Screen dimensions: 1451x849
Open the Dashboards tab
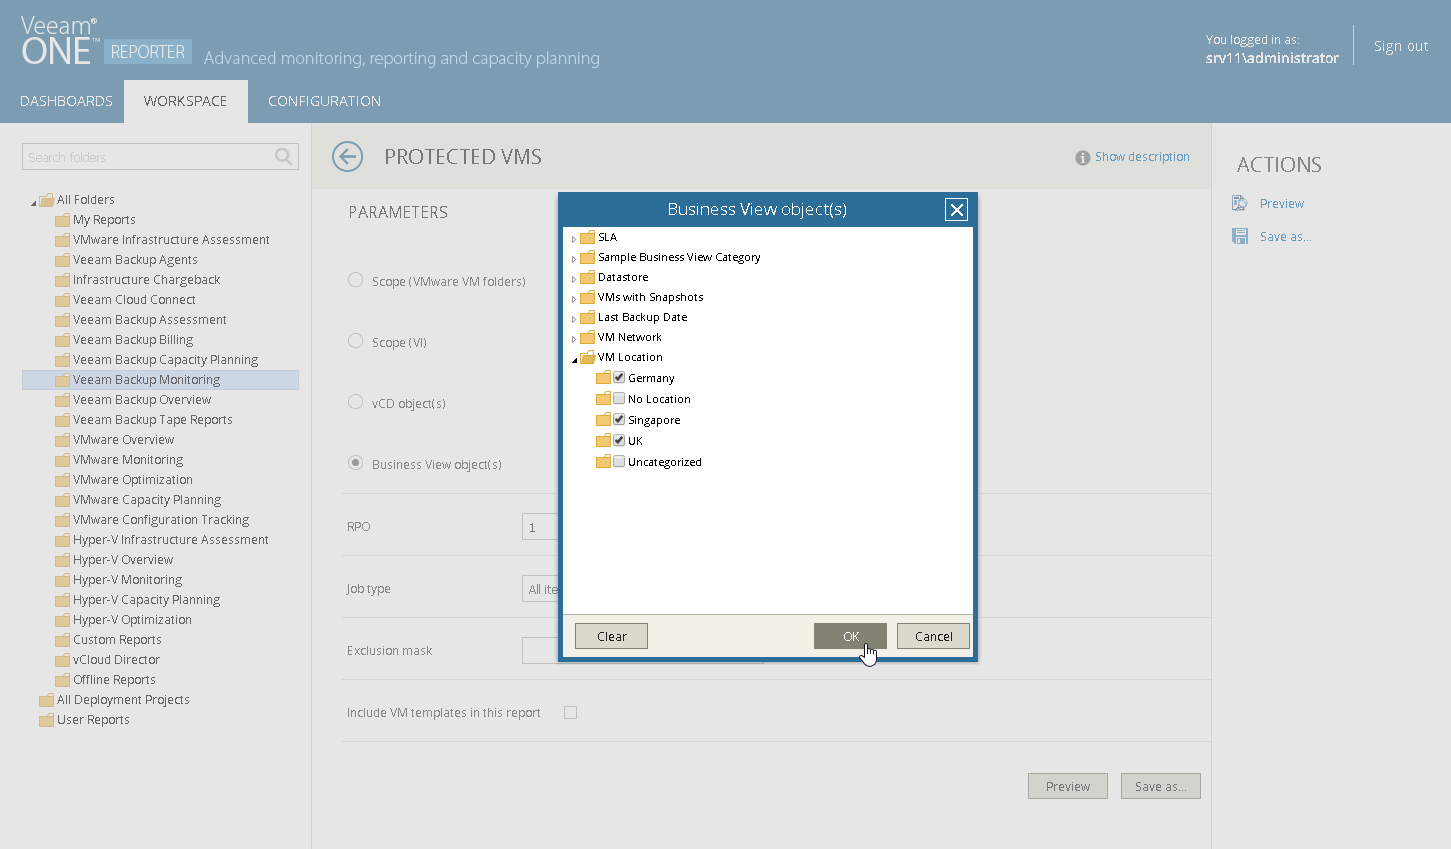pos(66,101)
